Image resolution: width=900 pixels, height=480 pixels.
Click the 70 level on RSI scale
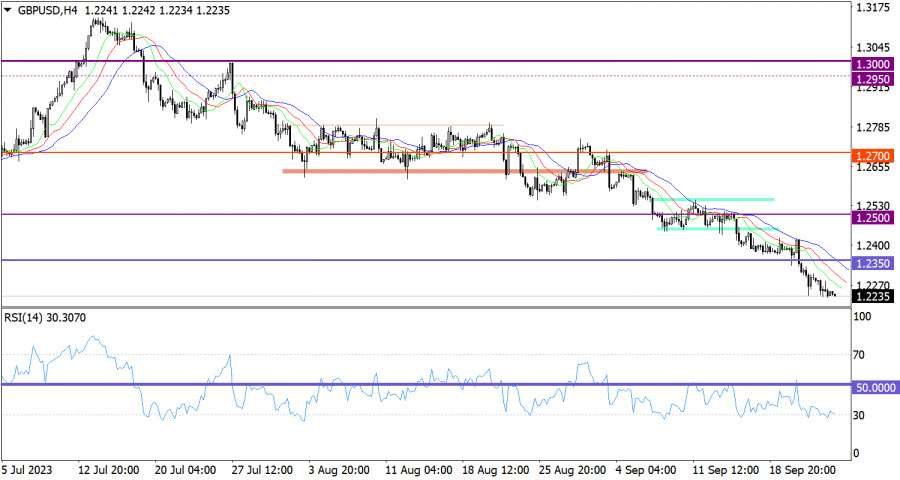(x=860, y=354)
